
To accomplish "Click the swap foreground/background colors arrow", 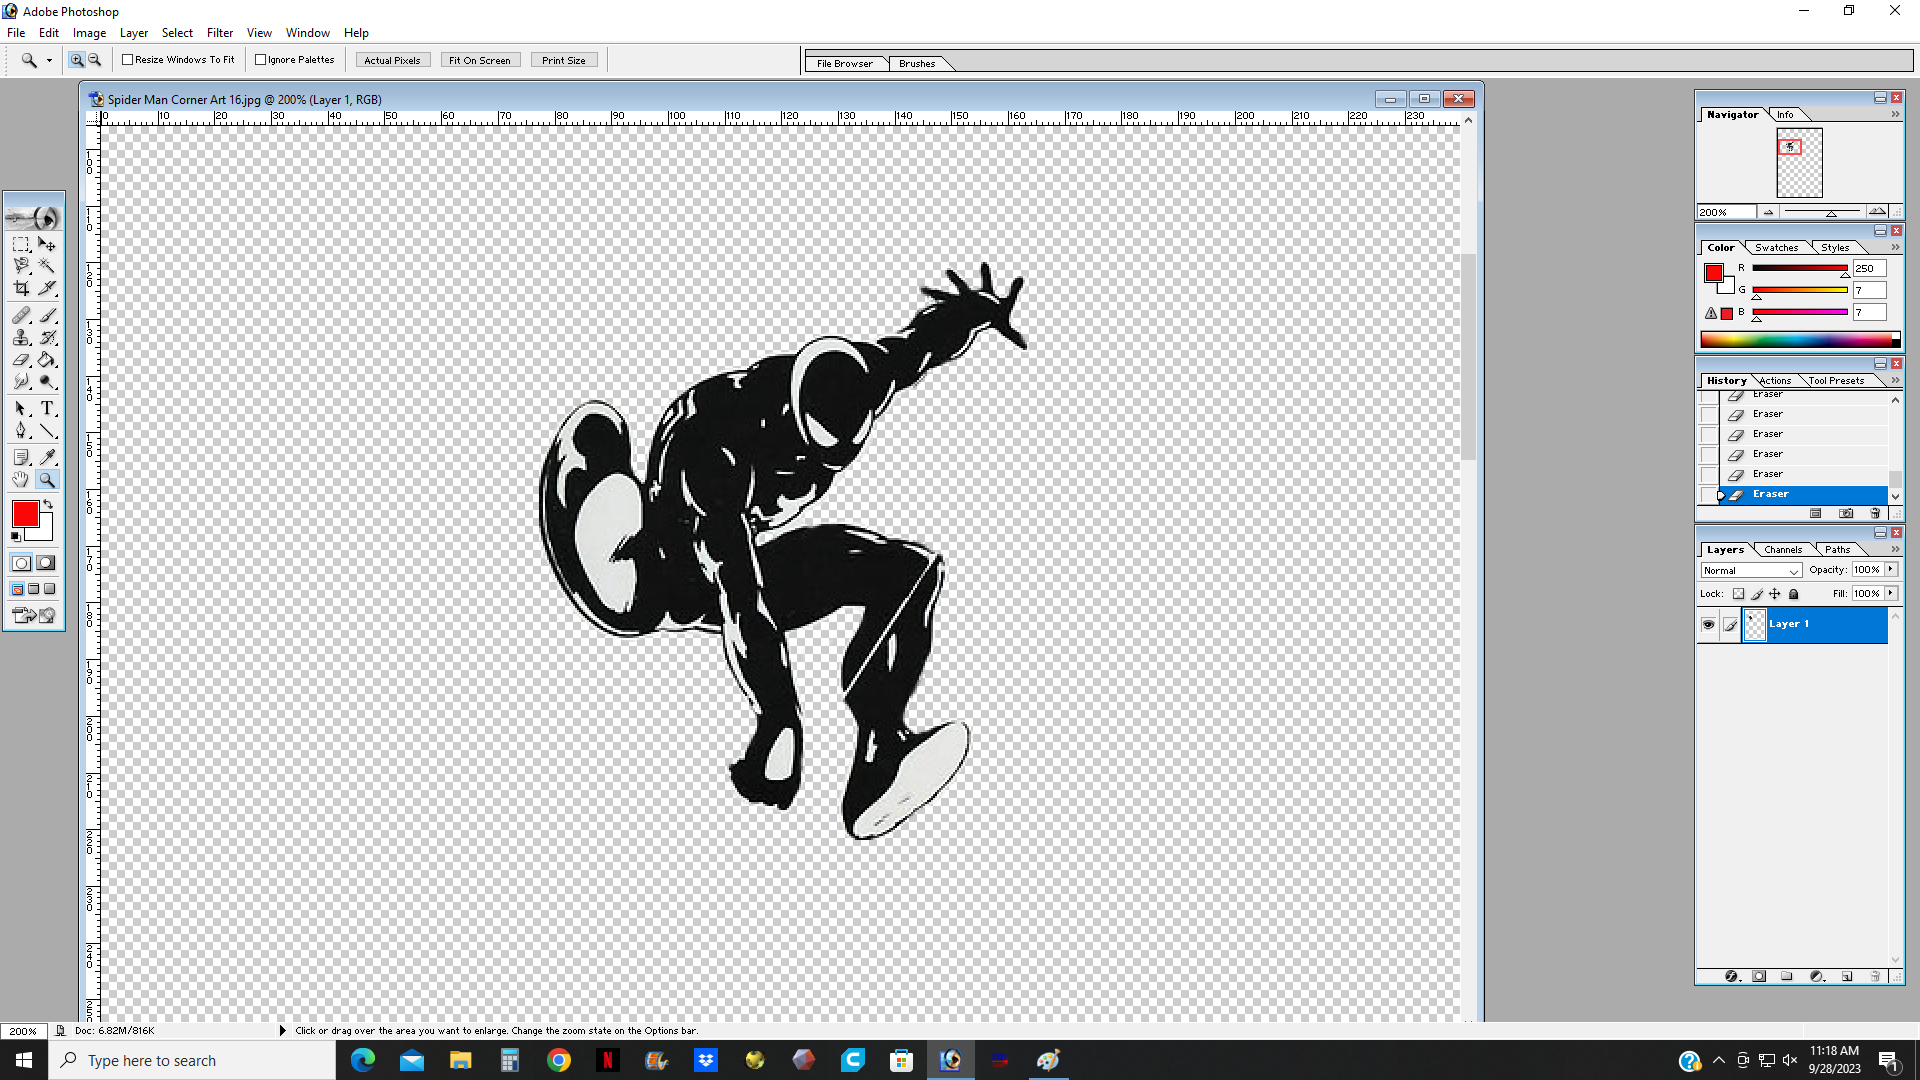I will coord(47,505).
